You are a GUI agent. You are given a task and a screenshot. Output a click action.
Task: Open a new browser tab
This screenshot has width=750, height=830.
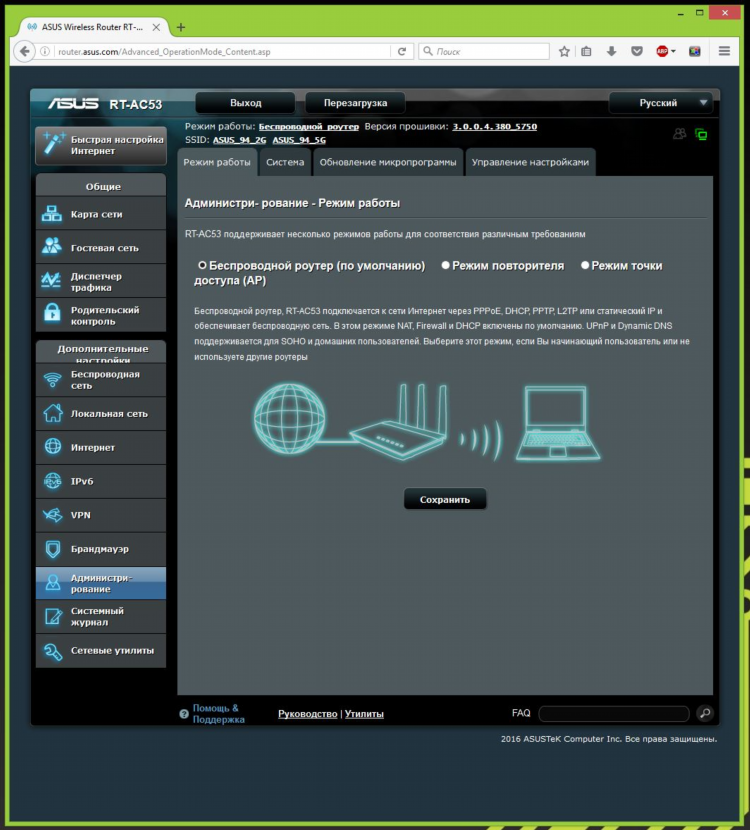tap(181, 27)
